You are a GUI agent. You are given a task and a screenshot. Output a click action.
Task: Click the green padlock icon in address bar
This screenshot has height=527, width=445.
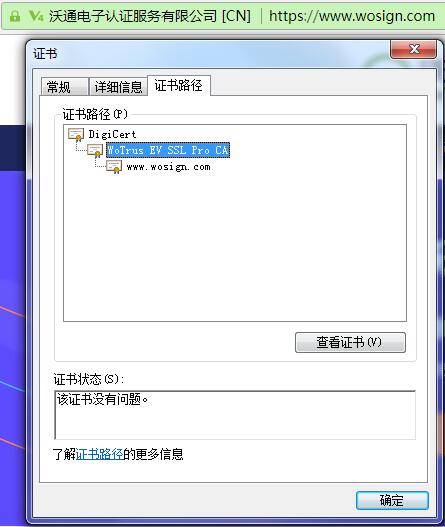[x=14, y=16]
